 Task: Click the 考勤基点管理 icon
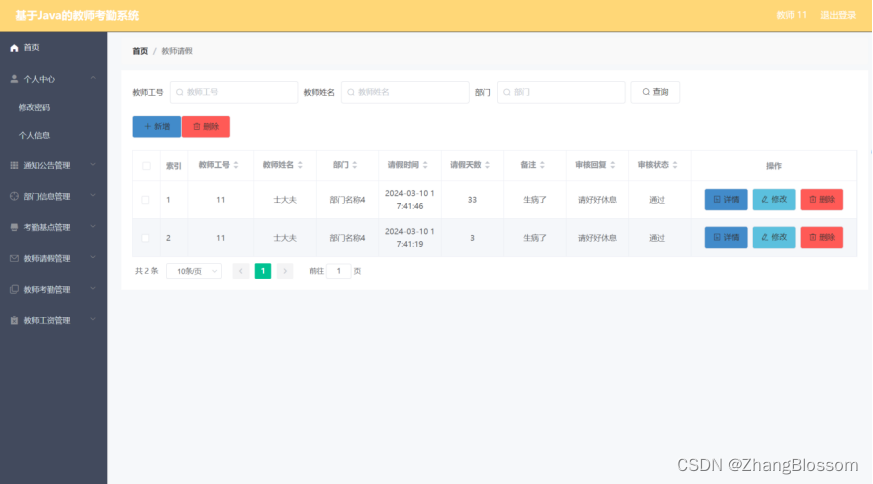14,227
